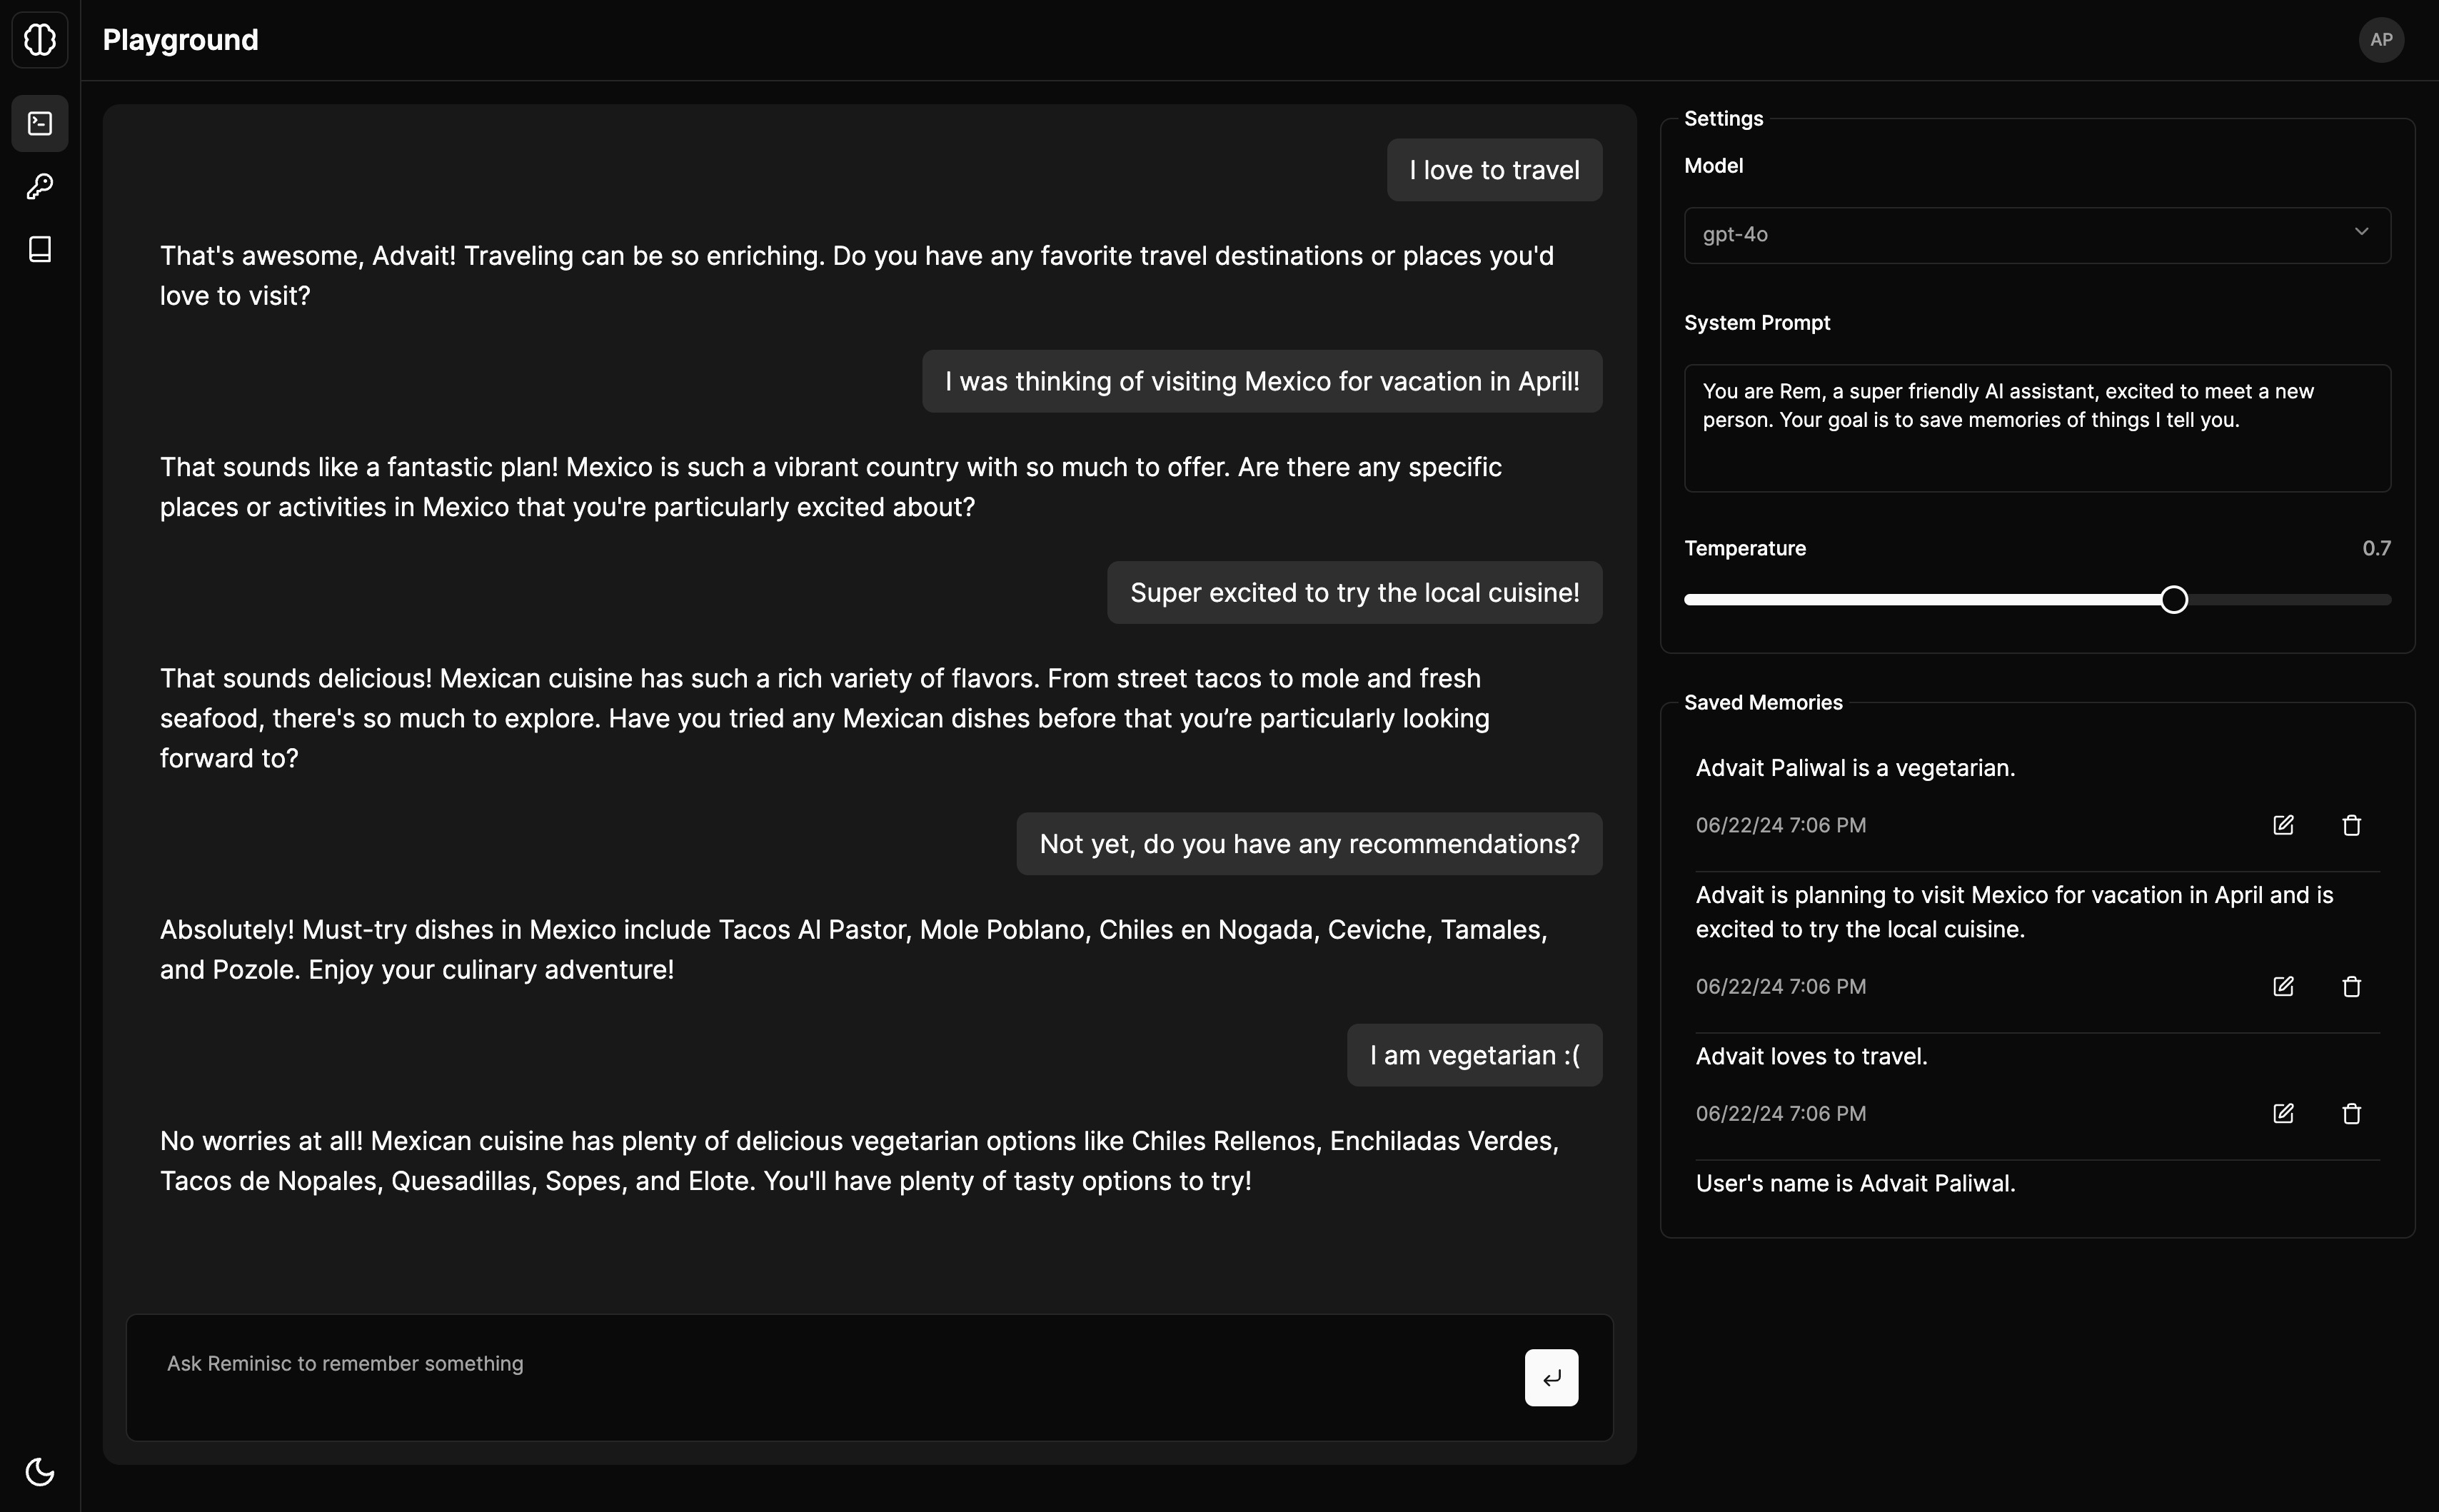Viewport: 2439px width, 1512px height.
Task: Adjust the Temperature slider handle
Action: [x=2173, y=599]
